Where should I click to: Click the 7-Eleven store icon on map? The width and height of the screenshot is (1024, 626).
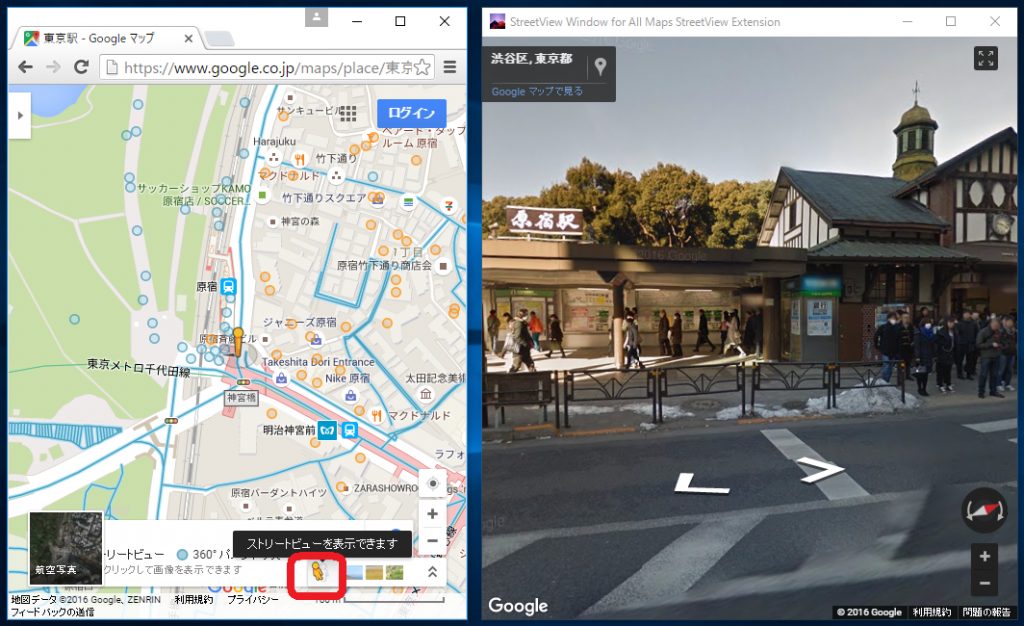(x=449, y=205)
